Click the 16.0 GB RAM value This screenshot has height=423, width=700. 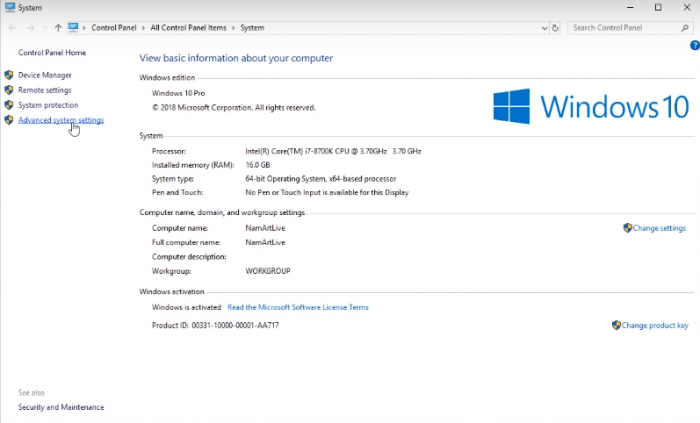pyautogui.click(x=258, y=165)
